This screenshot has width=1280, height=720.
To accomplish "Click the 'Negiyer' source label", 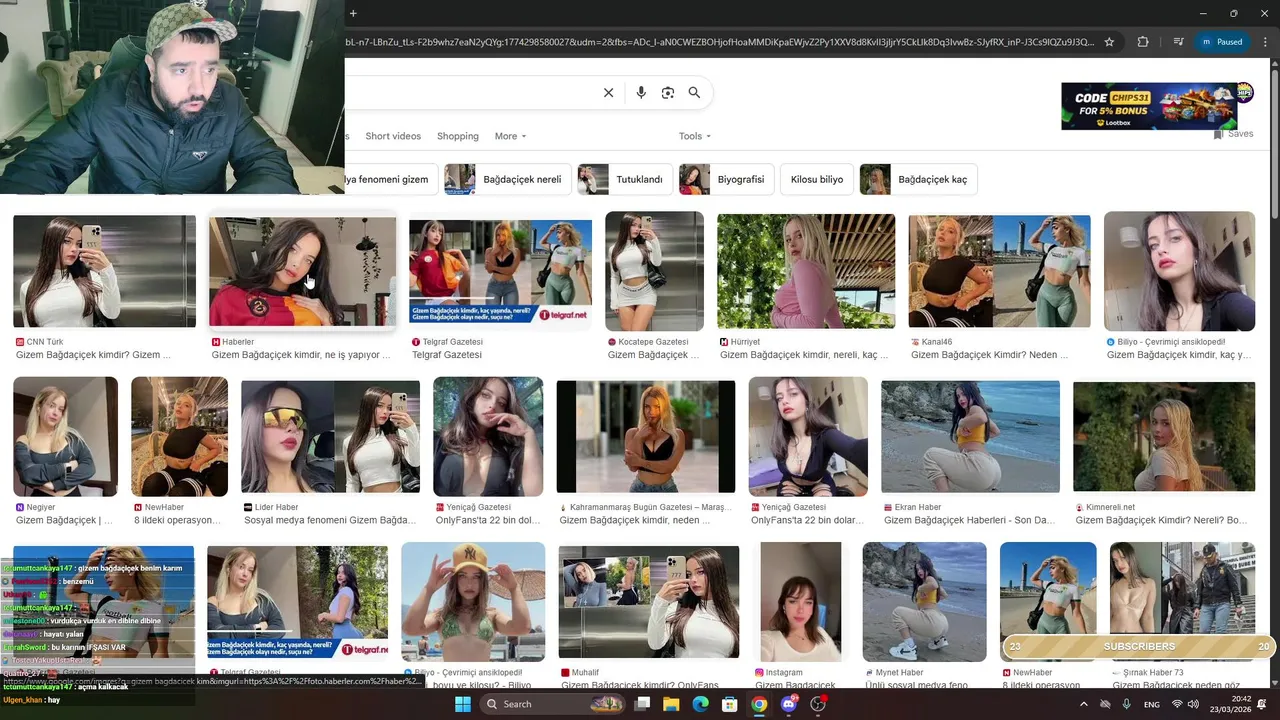I will click(41, 507).
